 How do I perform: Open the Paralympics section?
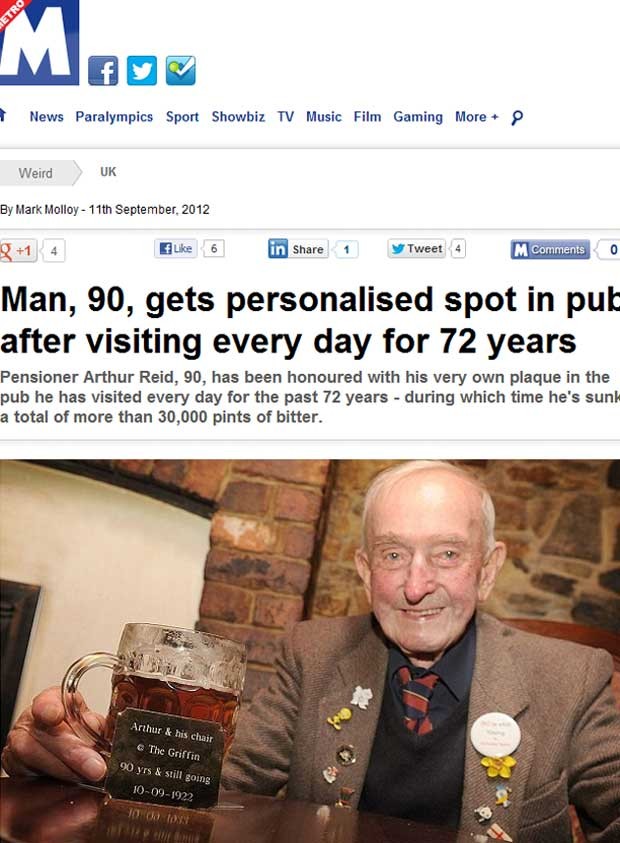[114, 117]
